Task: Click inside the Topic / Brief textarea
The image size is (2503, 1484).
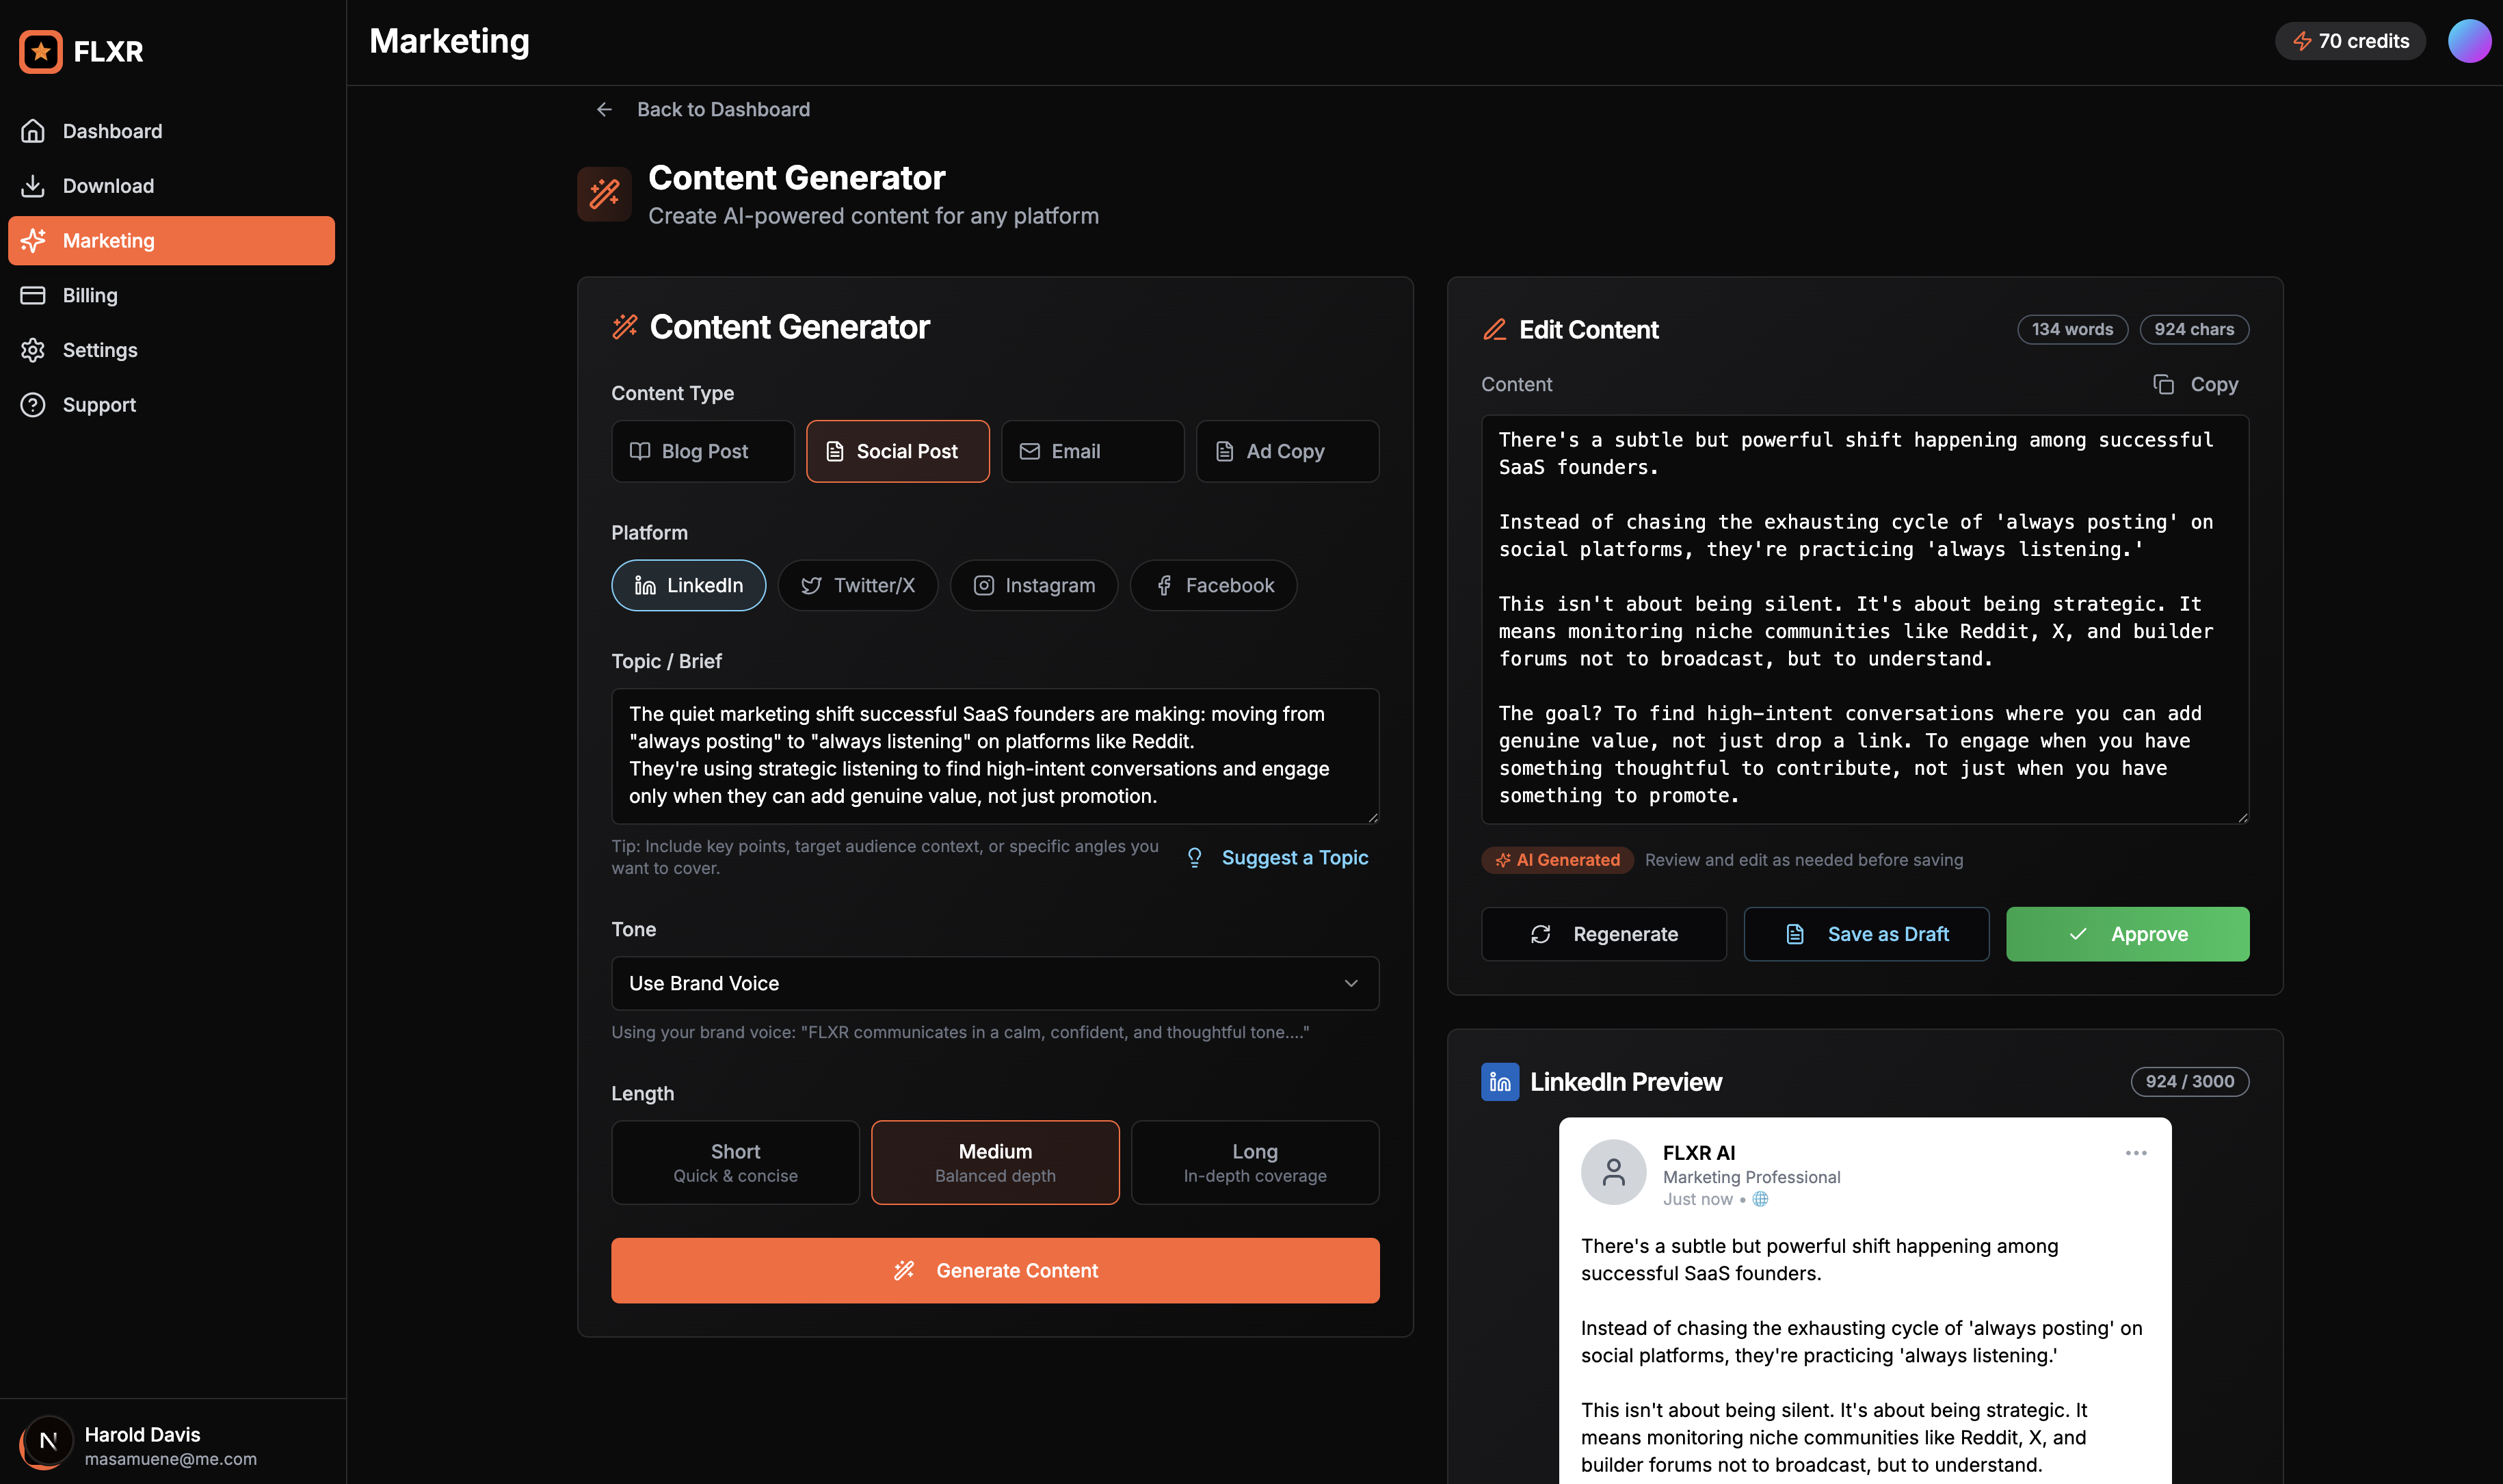Action: coord(994,756)
